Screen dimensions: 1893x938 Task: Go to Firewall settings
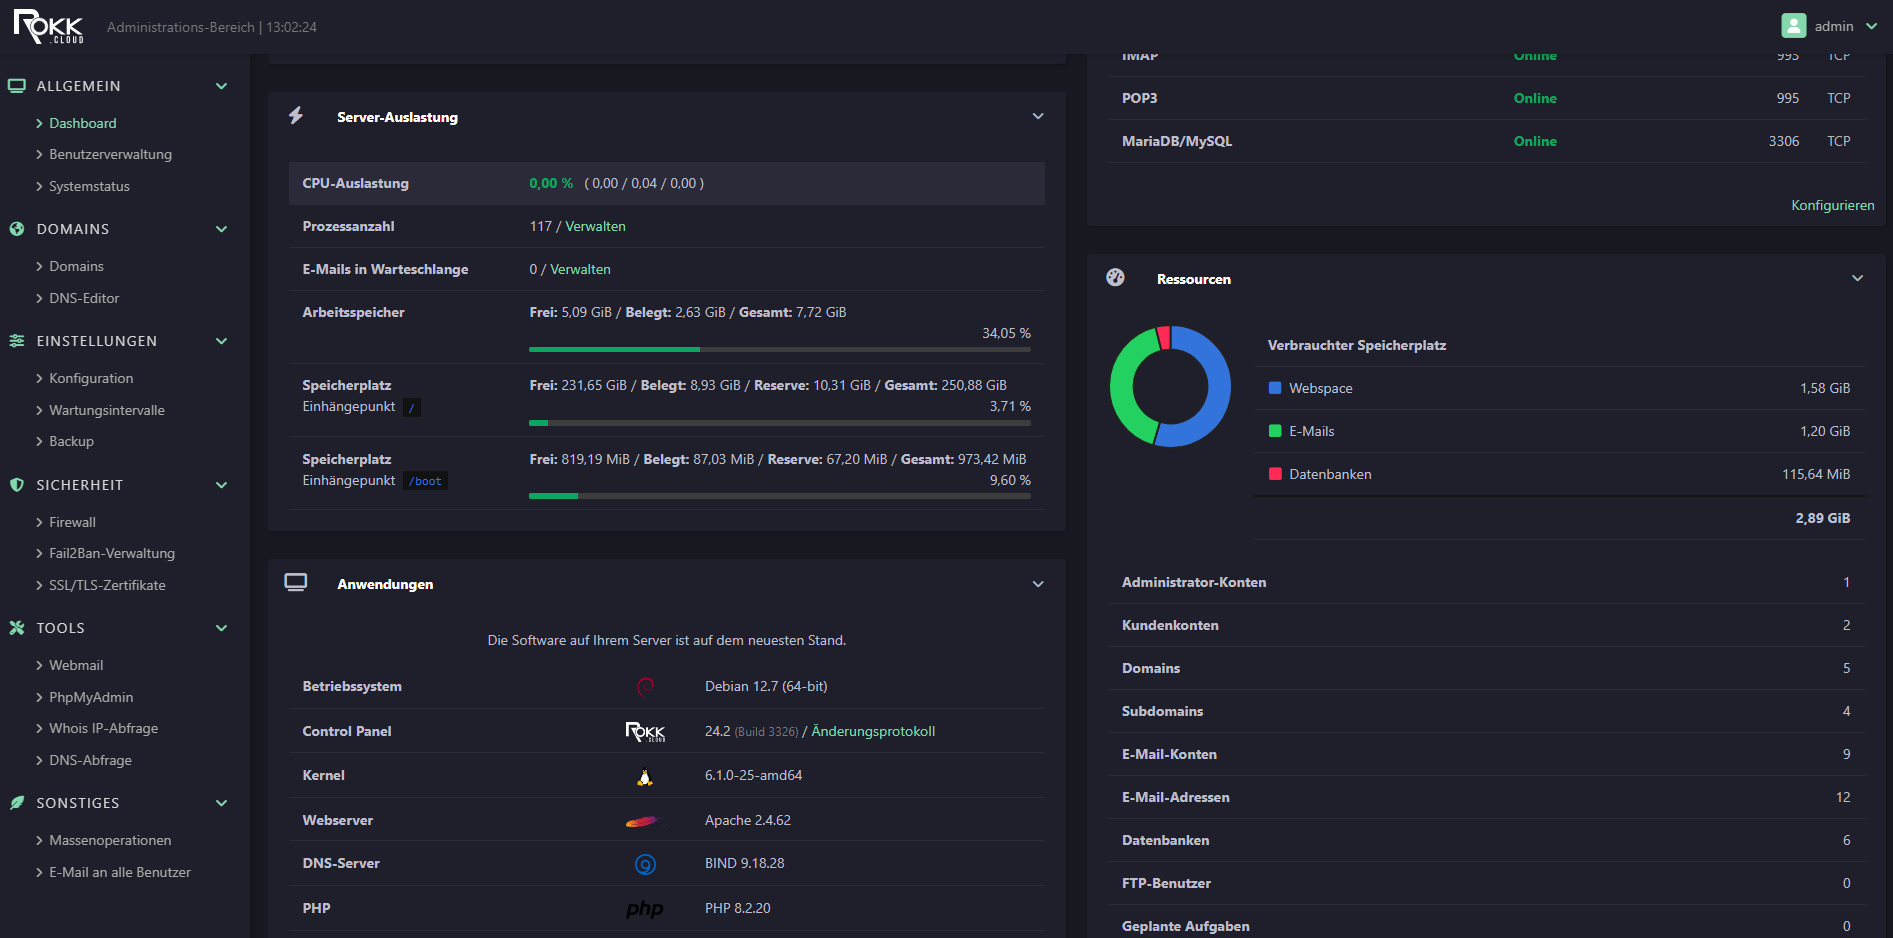point(72,522)
